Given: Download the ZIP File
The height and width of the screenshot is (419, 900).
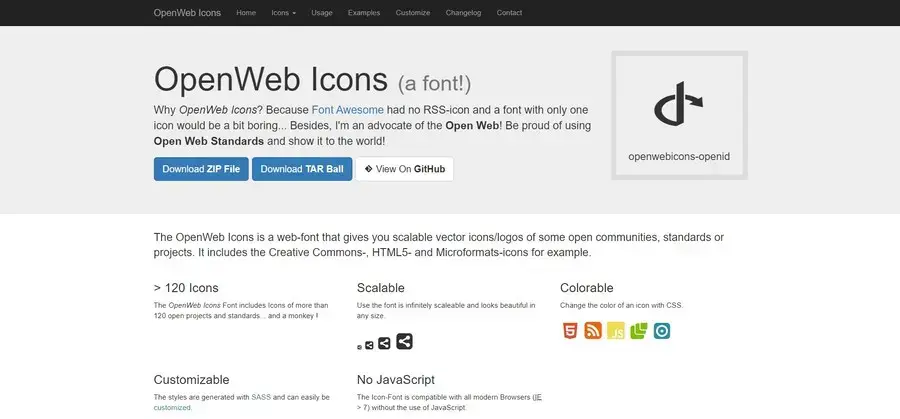Looking at the screenshot, I should [201, 169].
